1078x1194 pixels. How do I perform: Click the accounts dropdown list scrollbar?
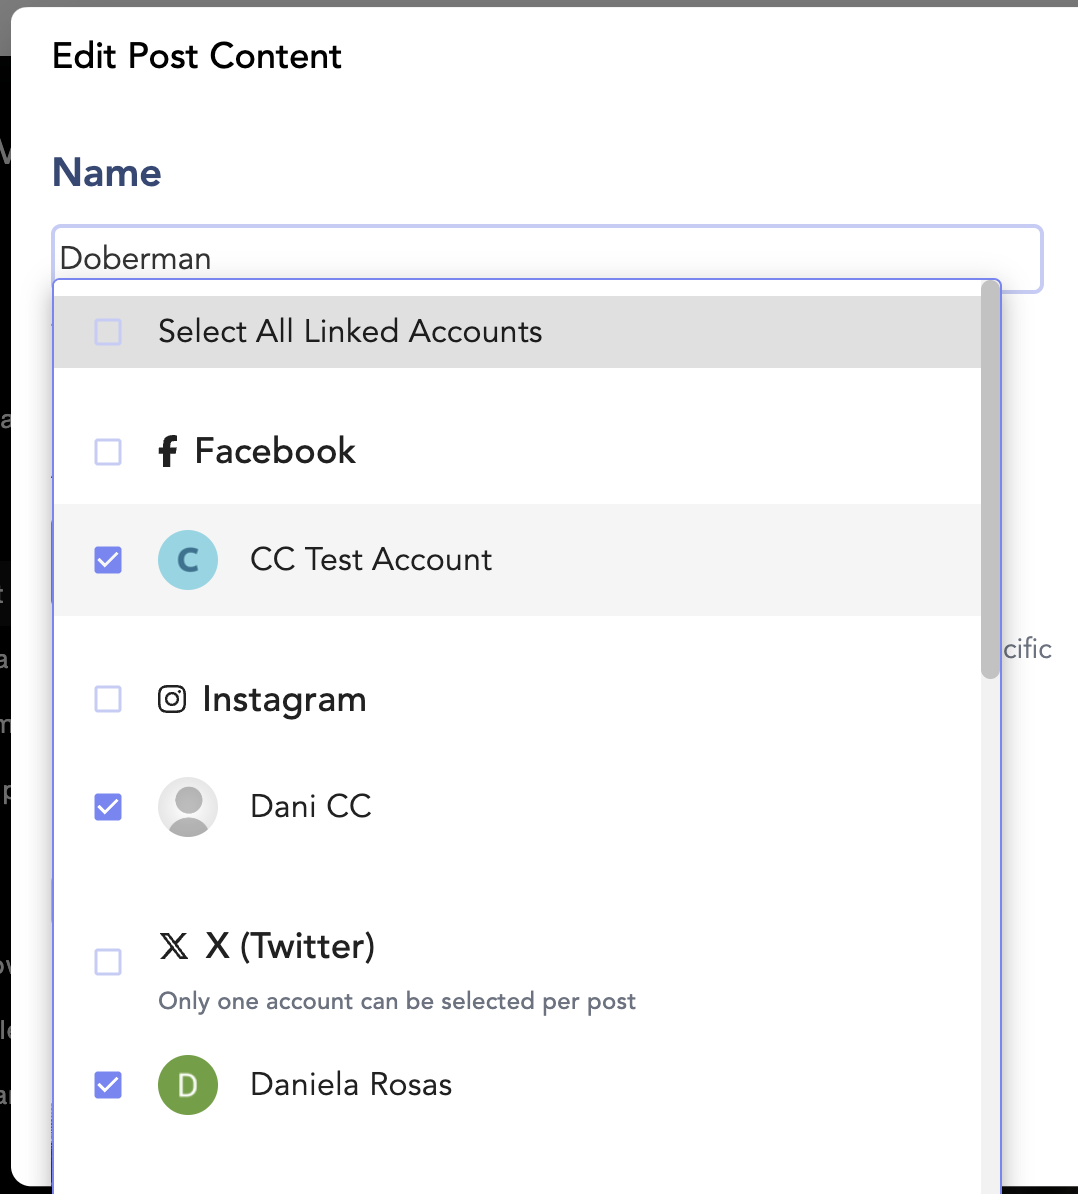[990, 480]
